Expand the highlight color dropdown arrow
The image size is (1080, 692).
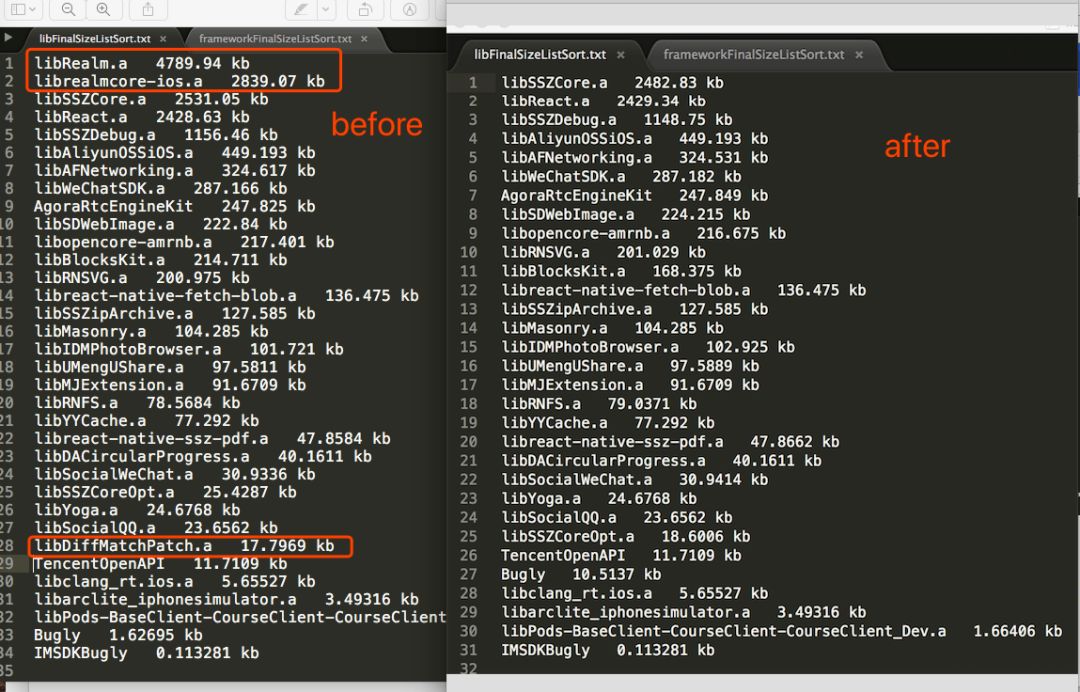point(325,9)
